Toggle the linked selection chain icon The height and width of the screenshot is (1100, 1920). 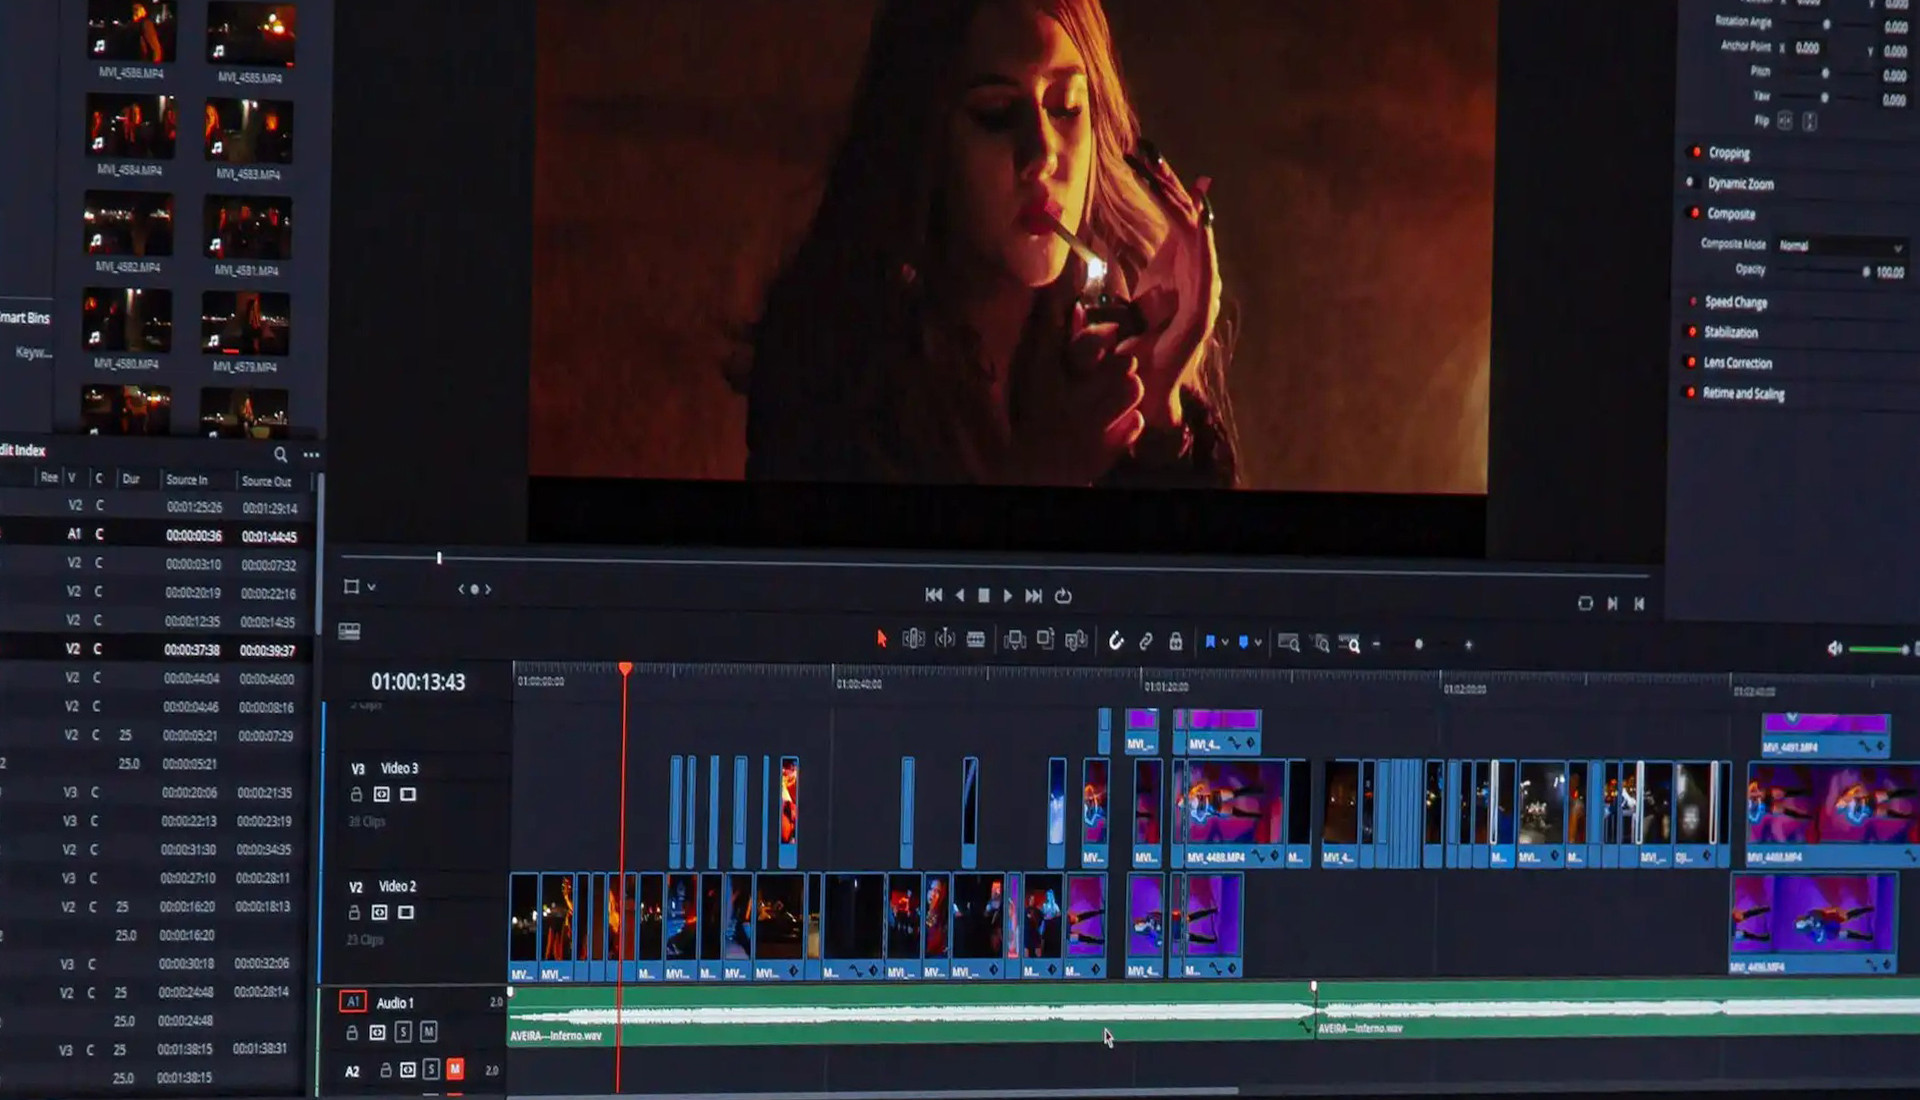pos(1146,641)
